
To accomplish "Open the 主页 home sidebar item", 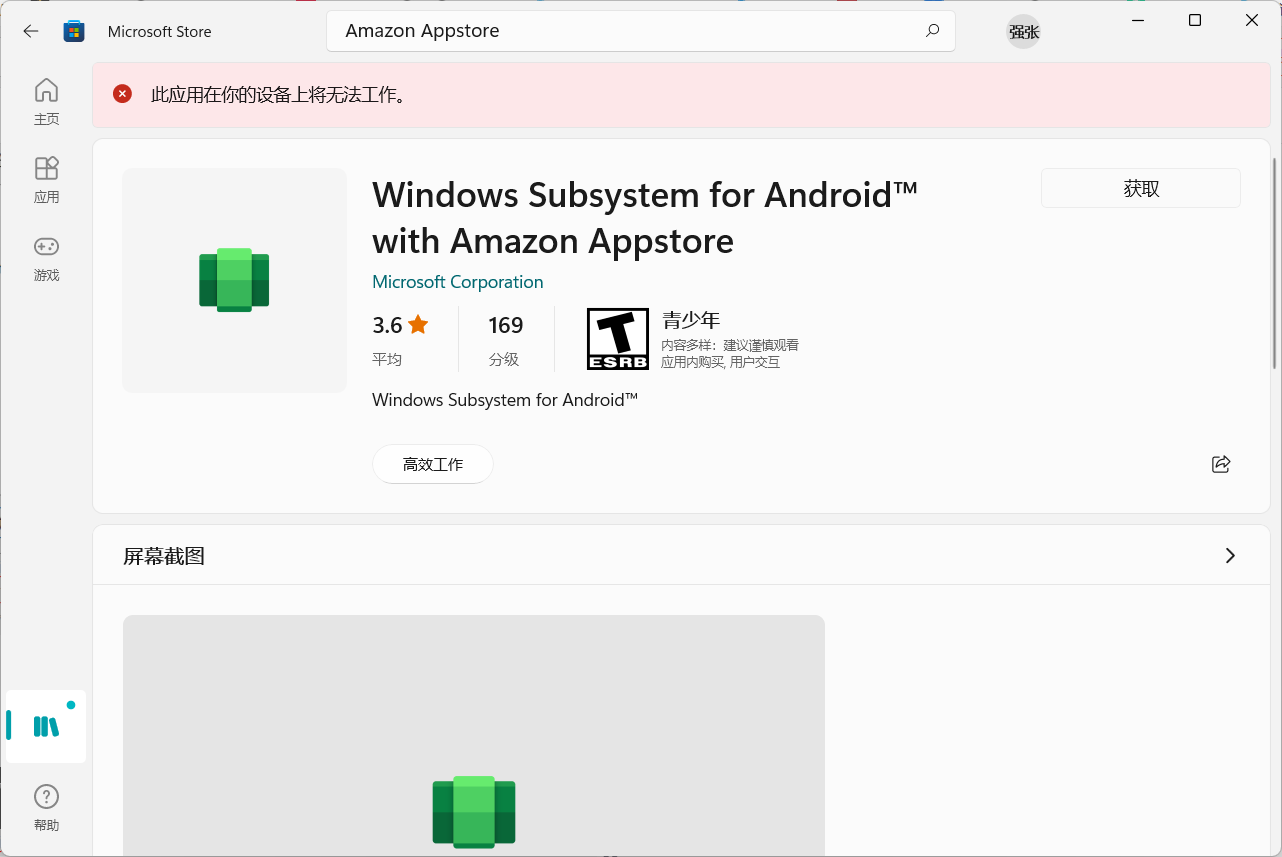I will click(x=46, y=103).
